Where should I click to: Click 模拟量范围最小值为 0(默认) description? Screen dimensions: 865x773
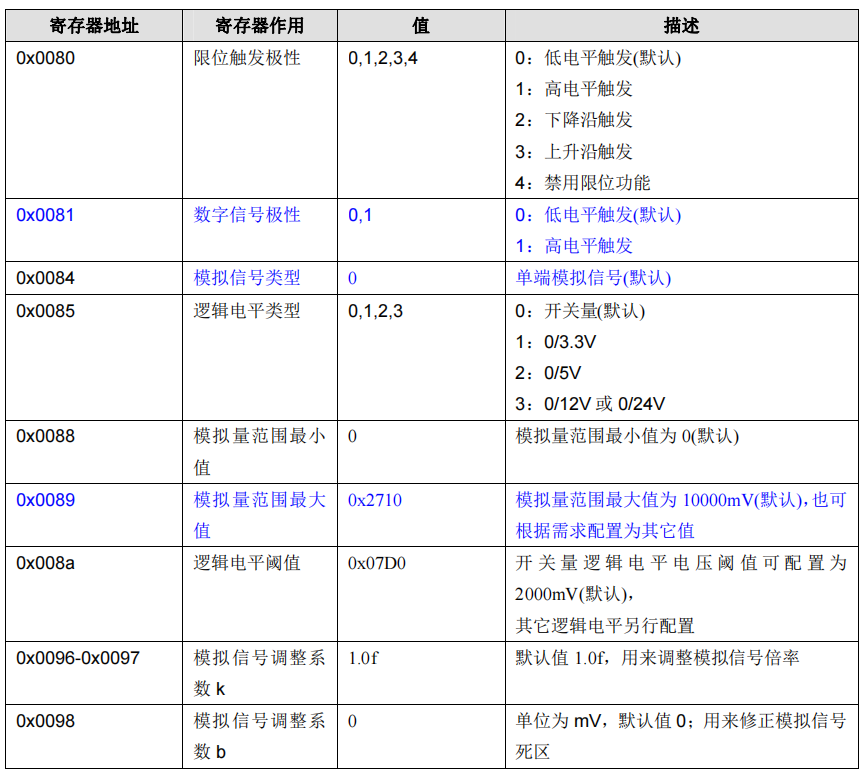[x=627, y=436]
